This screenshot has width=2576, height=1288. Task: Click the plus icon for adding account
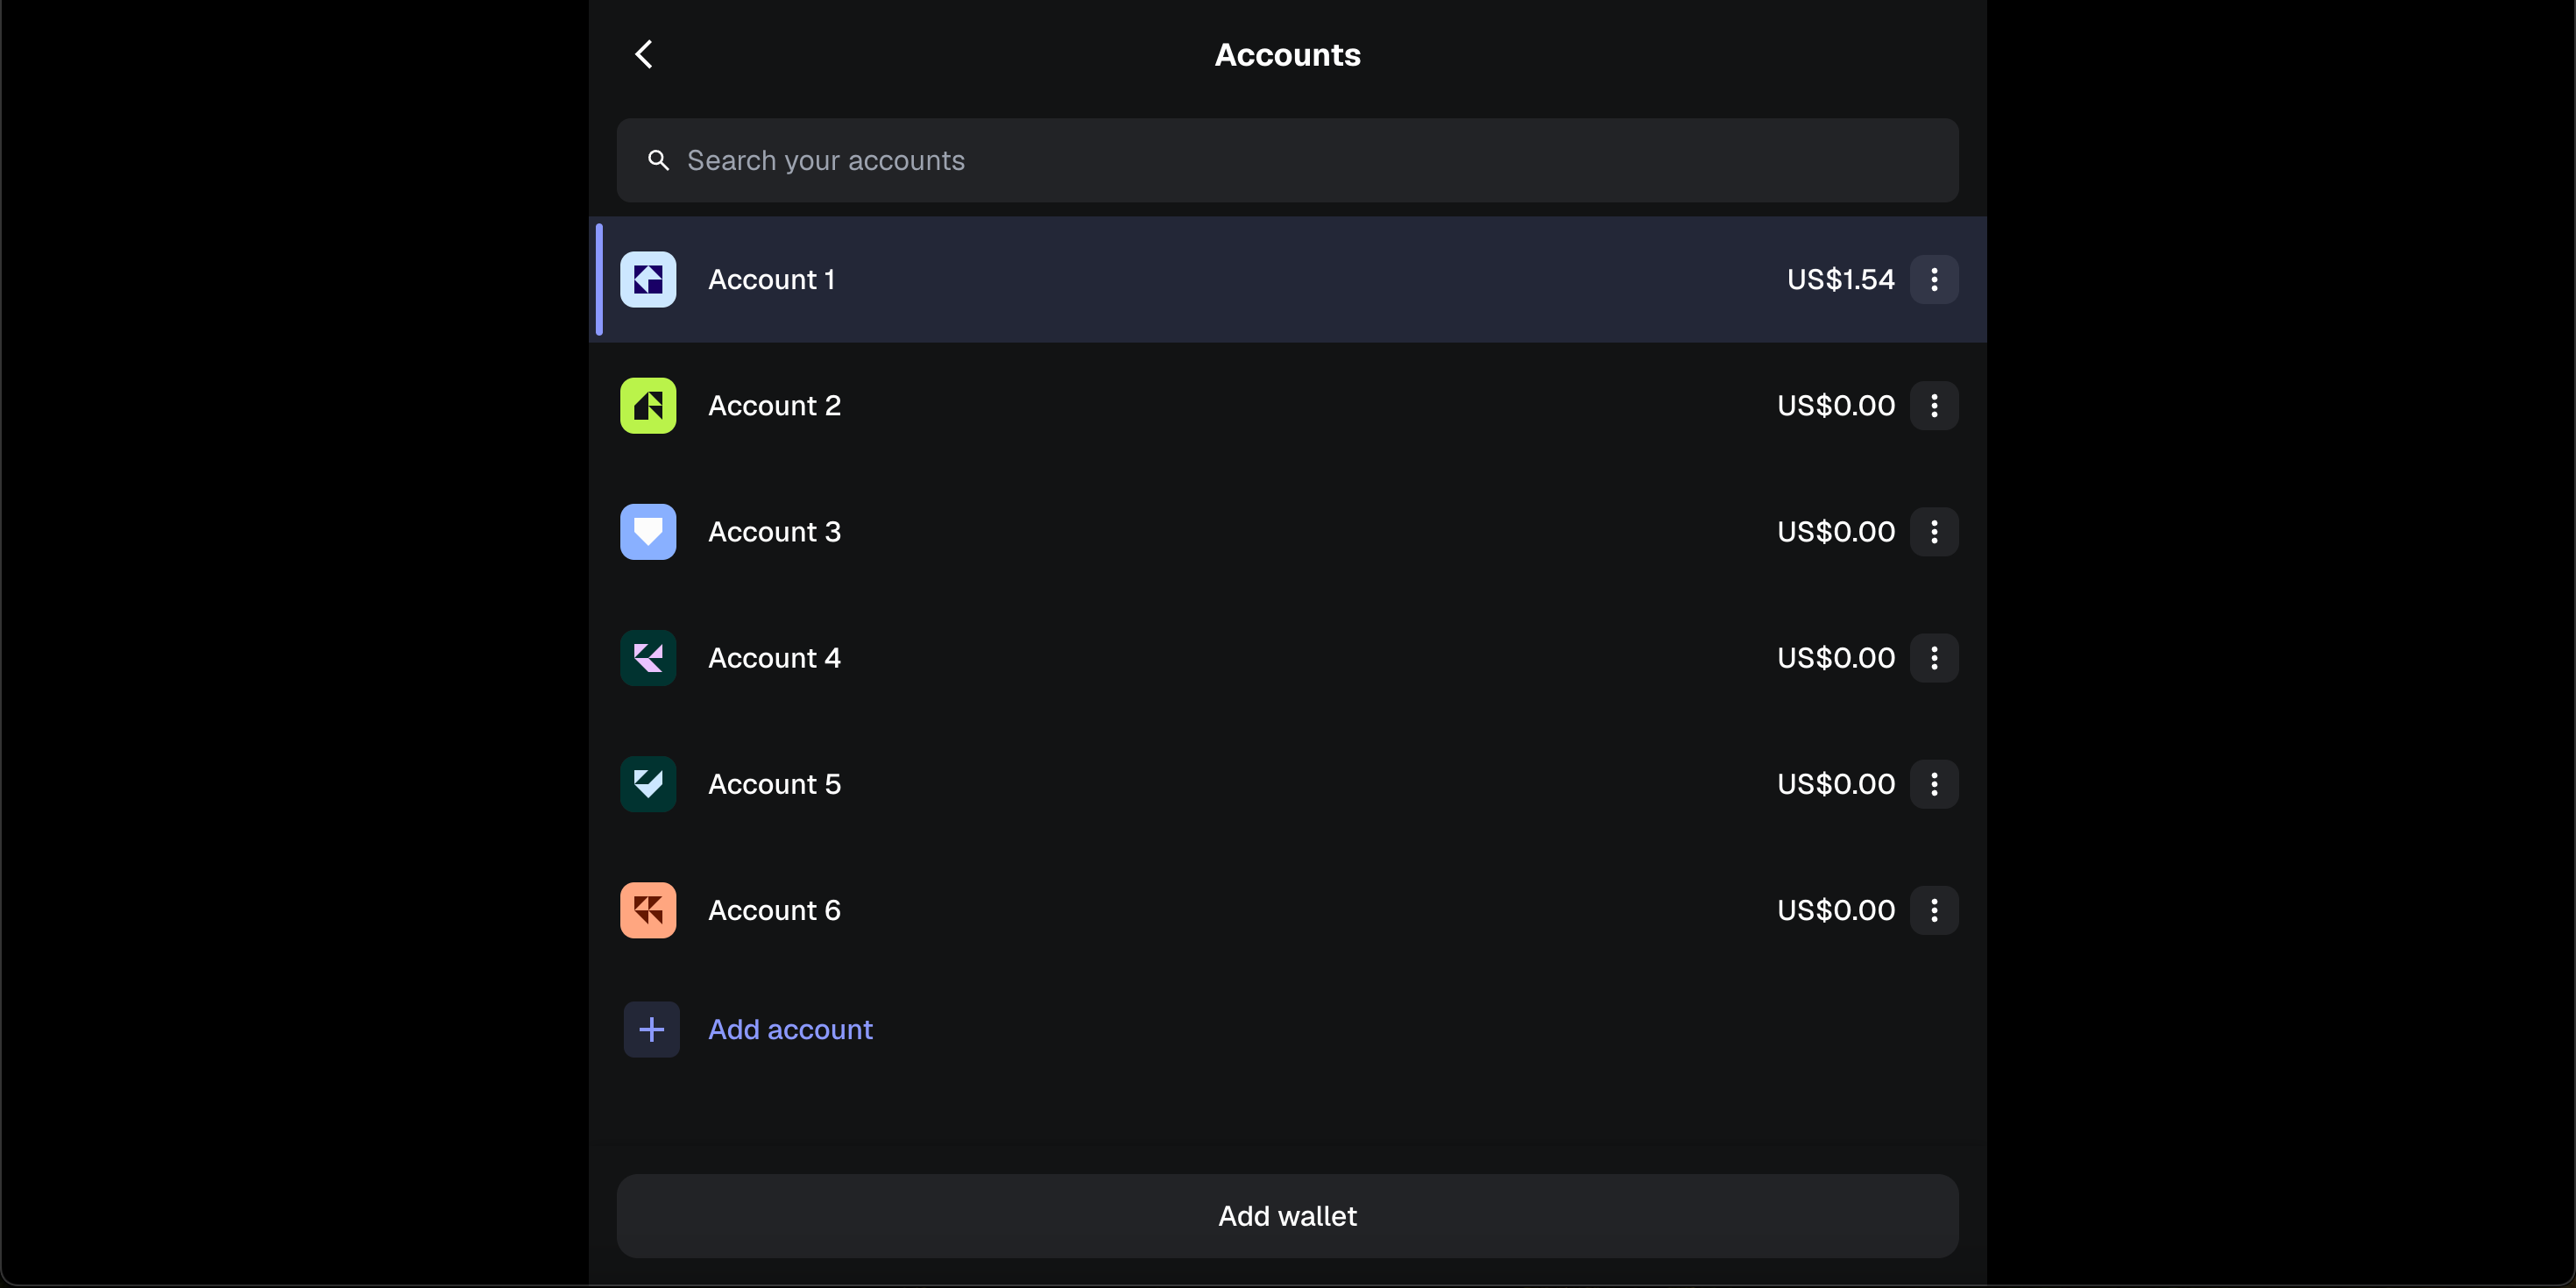coord(651,1030)
